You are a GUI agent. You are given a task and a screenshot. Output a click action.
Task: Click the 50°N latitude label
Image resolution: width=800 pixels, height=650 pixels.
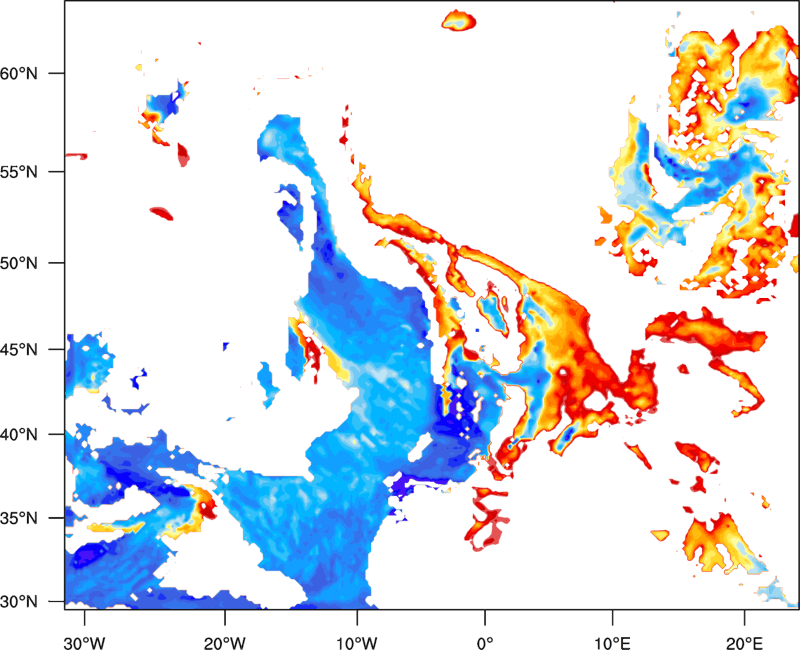[18, 263]
